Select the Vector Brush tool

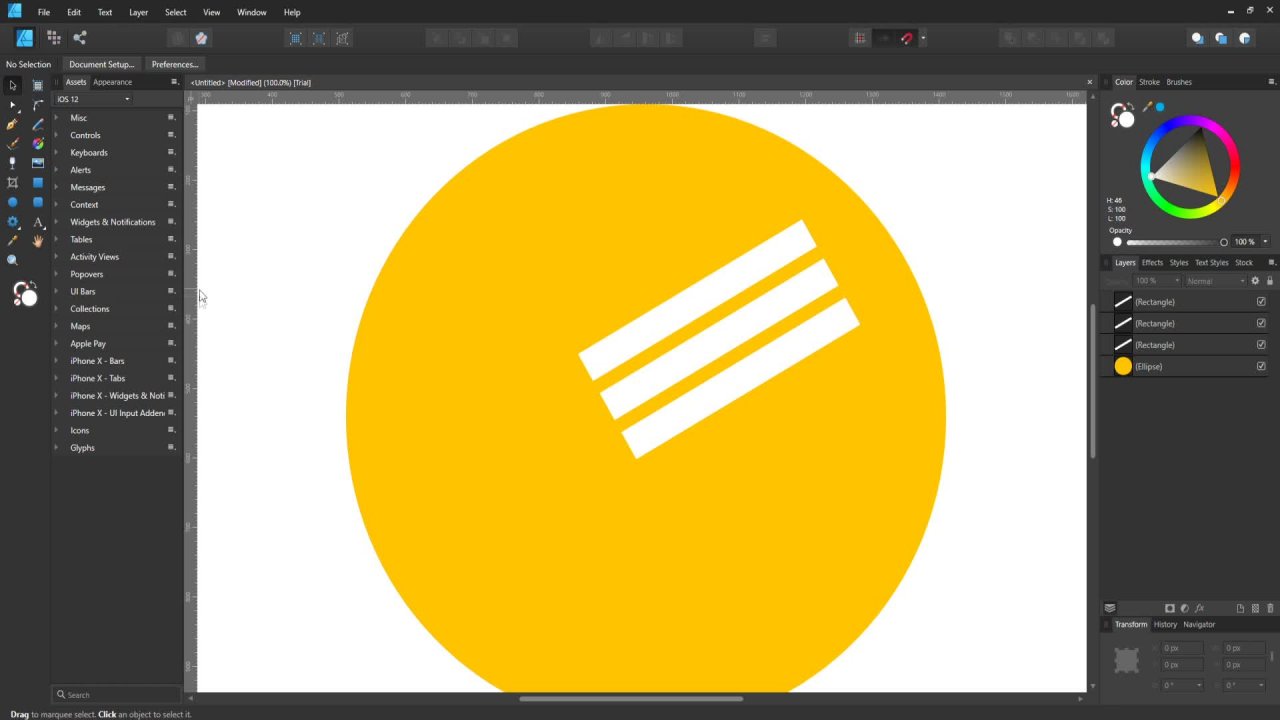[12, 144]
